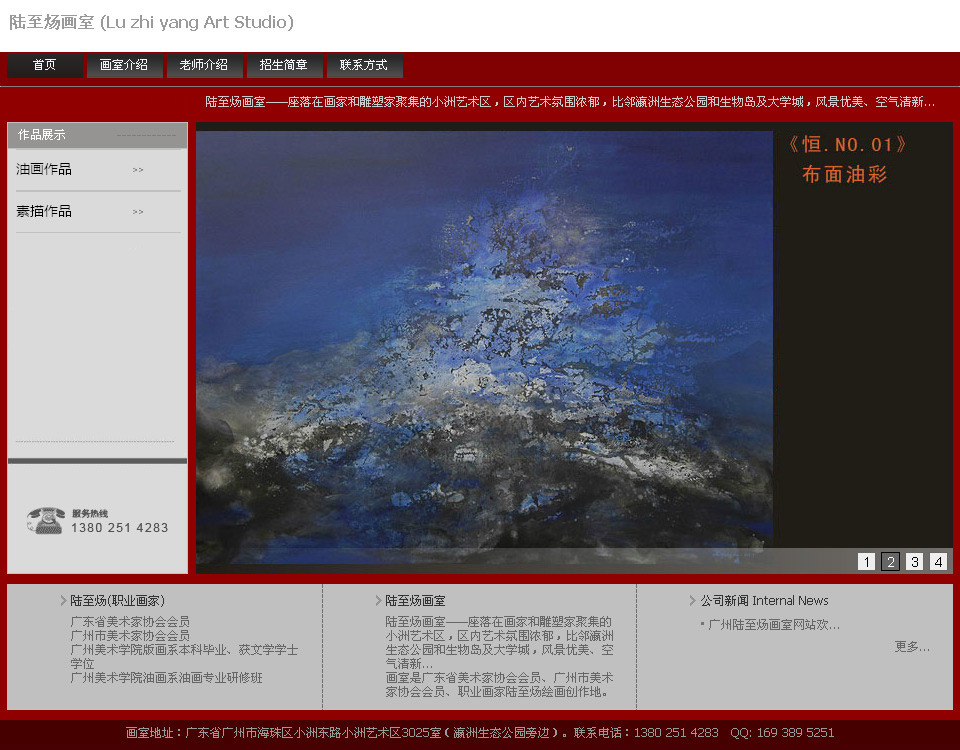Open 素描作品 category
960x750 pixels.
[x=44, y=211]
